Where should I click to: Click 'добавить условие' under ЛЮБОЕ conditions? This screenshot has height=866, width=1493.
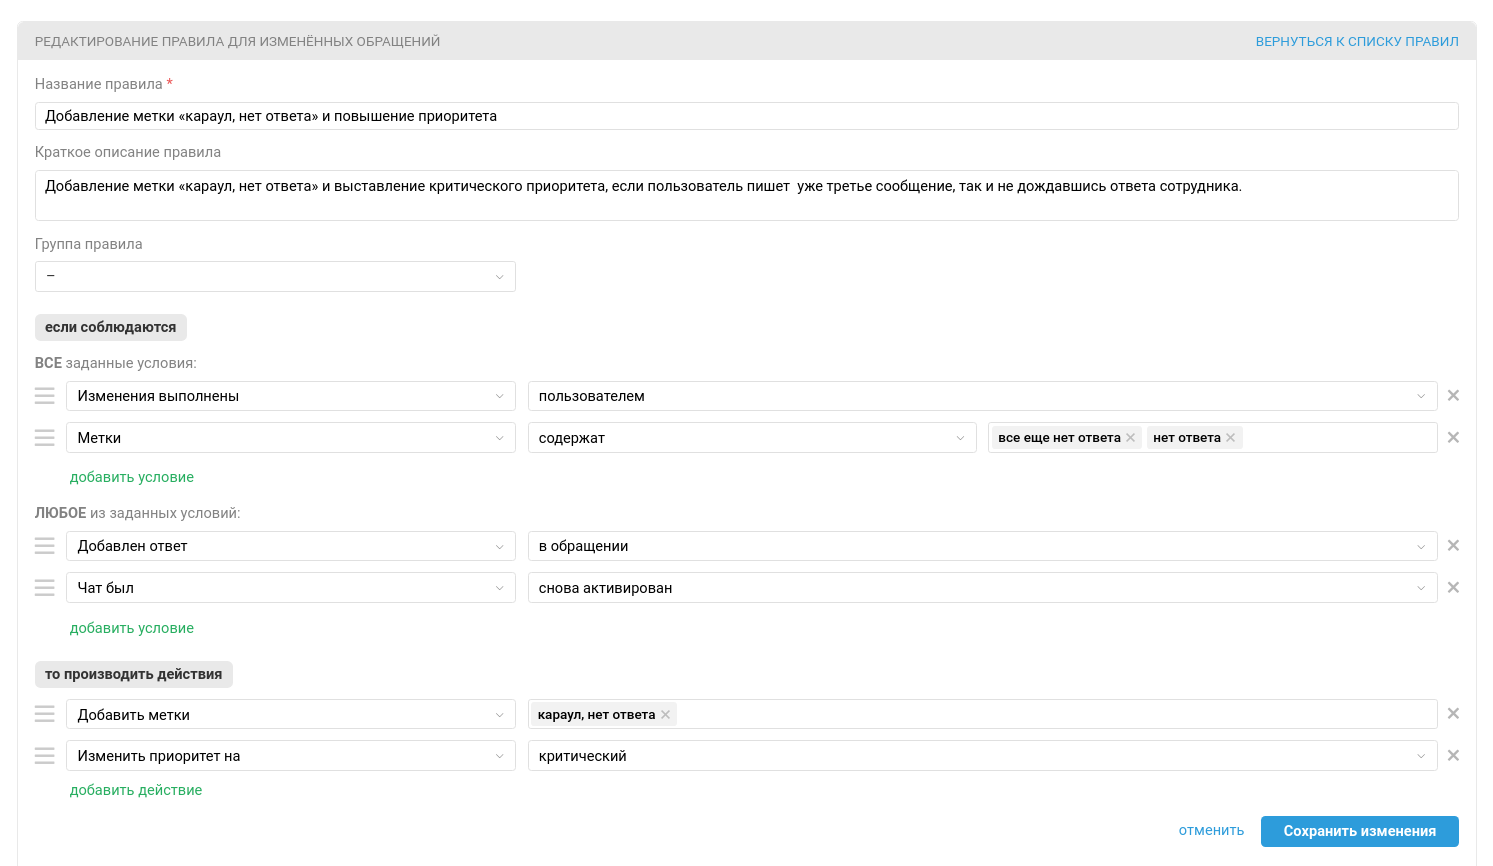coord(132,628)
